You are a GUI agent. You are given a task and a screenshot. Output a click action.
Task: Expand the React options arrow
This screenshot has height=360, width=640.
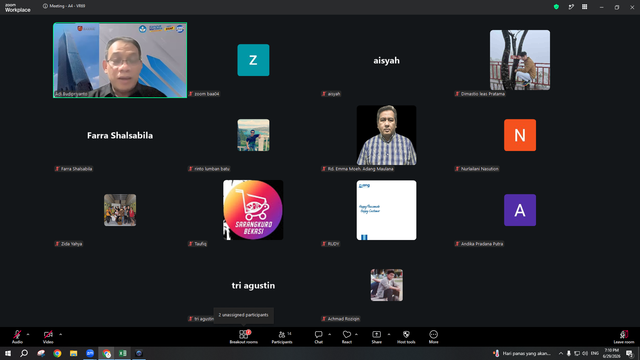[x=356, y=334]
